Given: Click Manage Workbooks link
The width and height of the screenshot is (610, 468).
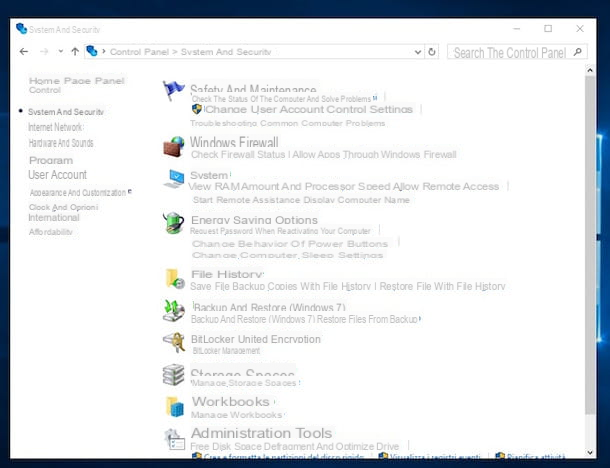Looking at the screenshot, I should click(x=237, y=415).
